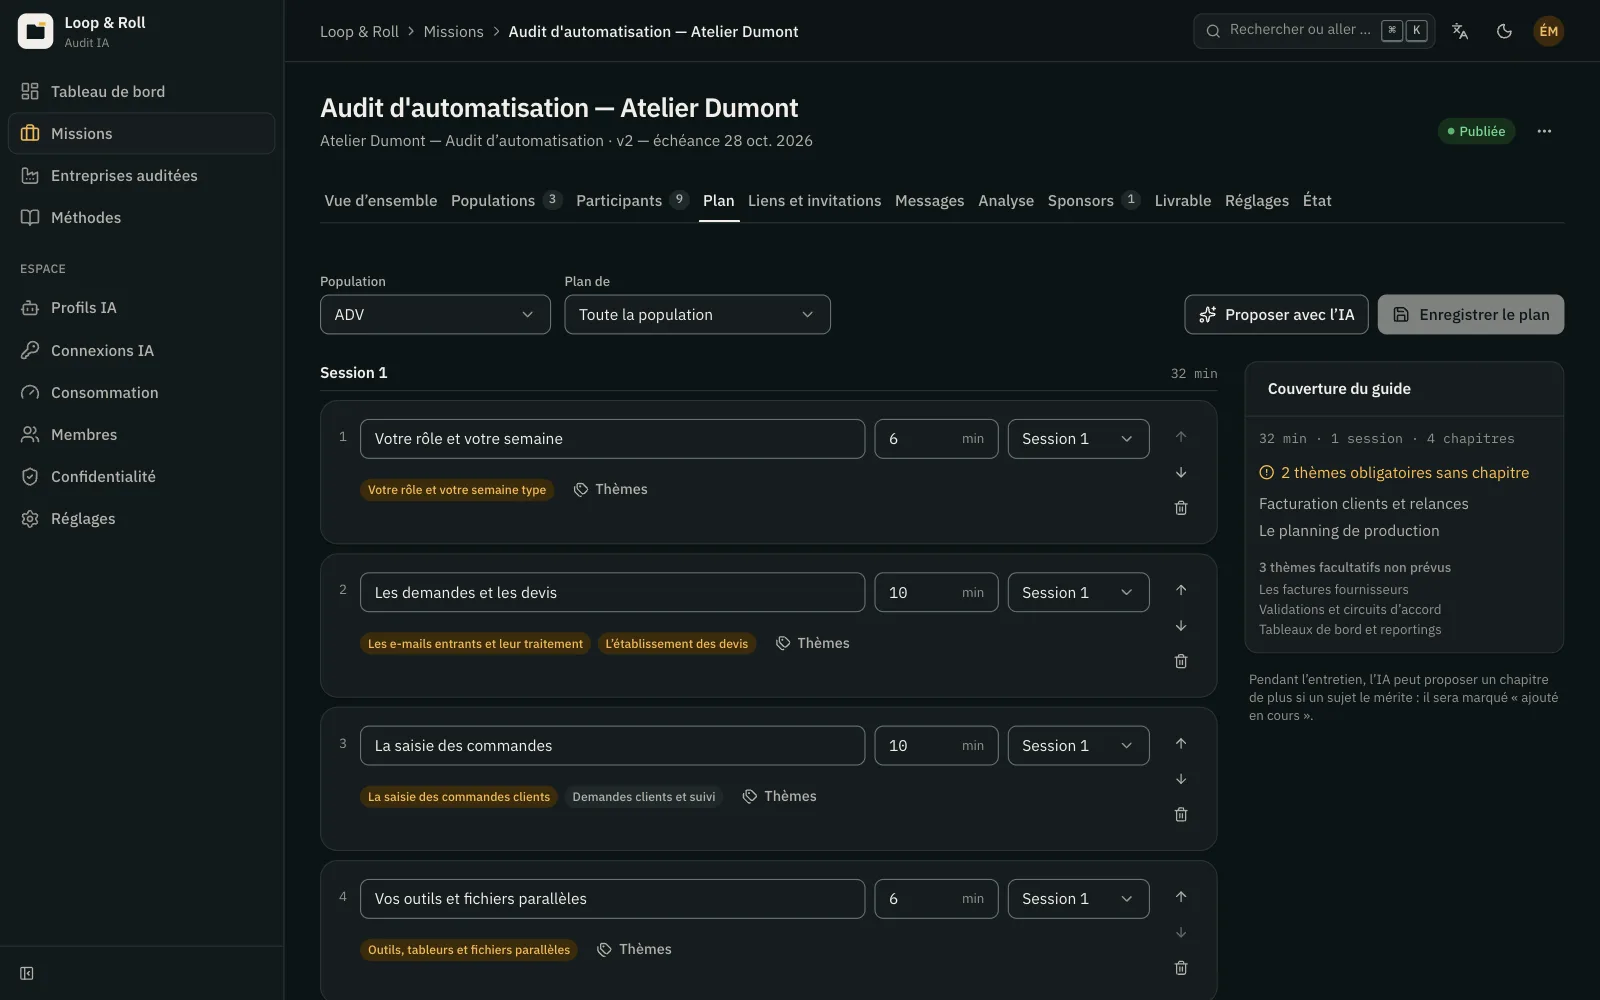The image size is (1600, 1000).
Task: Open Tableau de bord in sidebar
Action: [141, 91]
